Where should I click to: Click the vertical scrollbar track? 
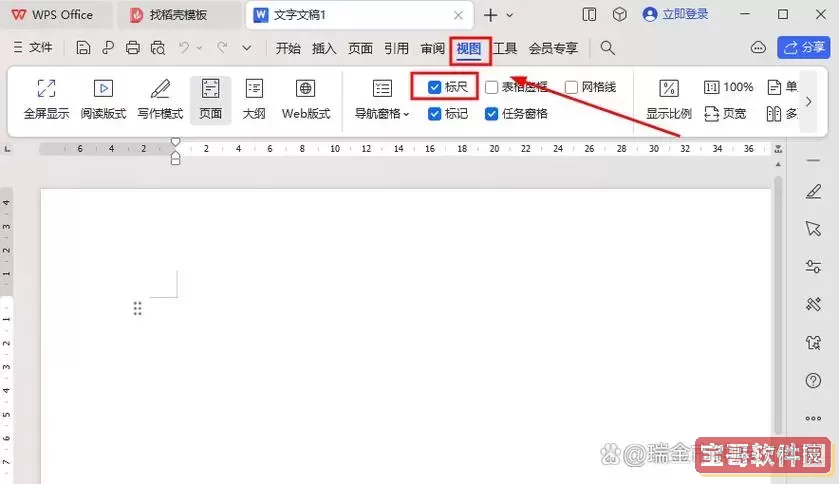pos(778,306)
